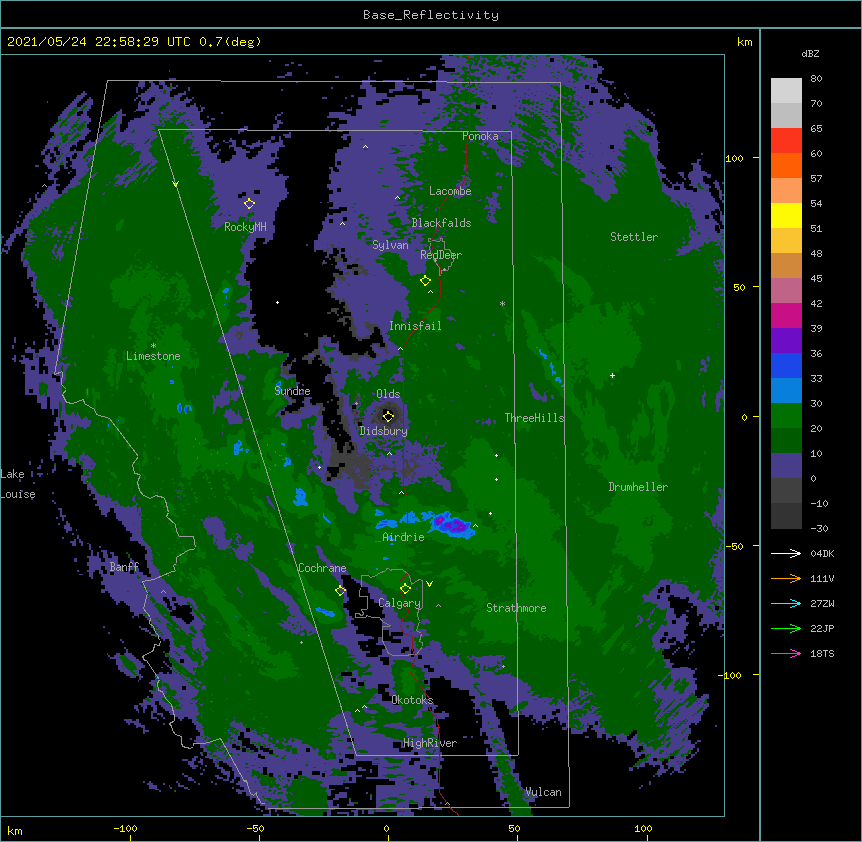Pick the purple 39 dBZ swatch

tap(786, 341)
